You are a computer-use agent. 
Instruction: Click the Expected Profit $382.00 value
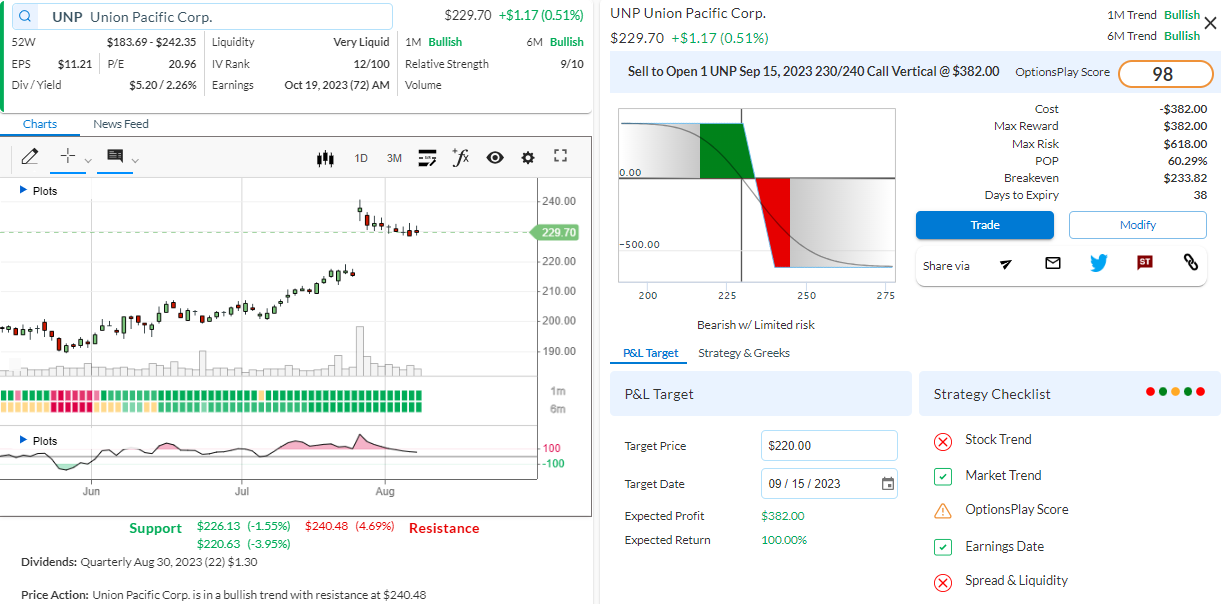[x=782, y=516]
